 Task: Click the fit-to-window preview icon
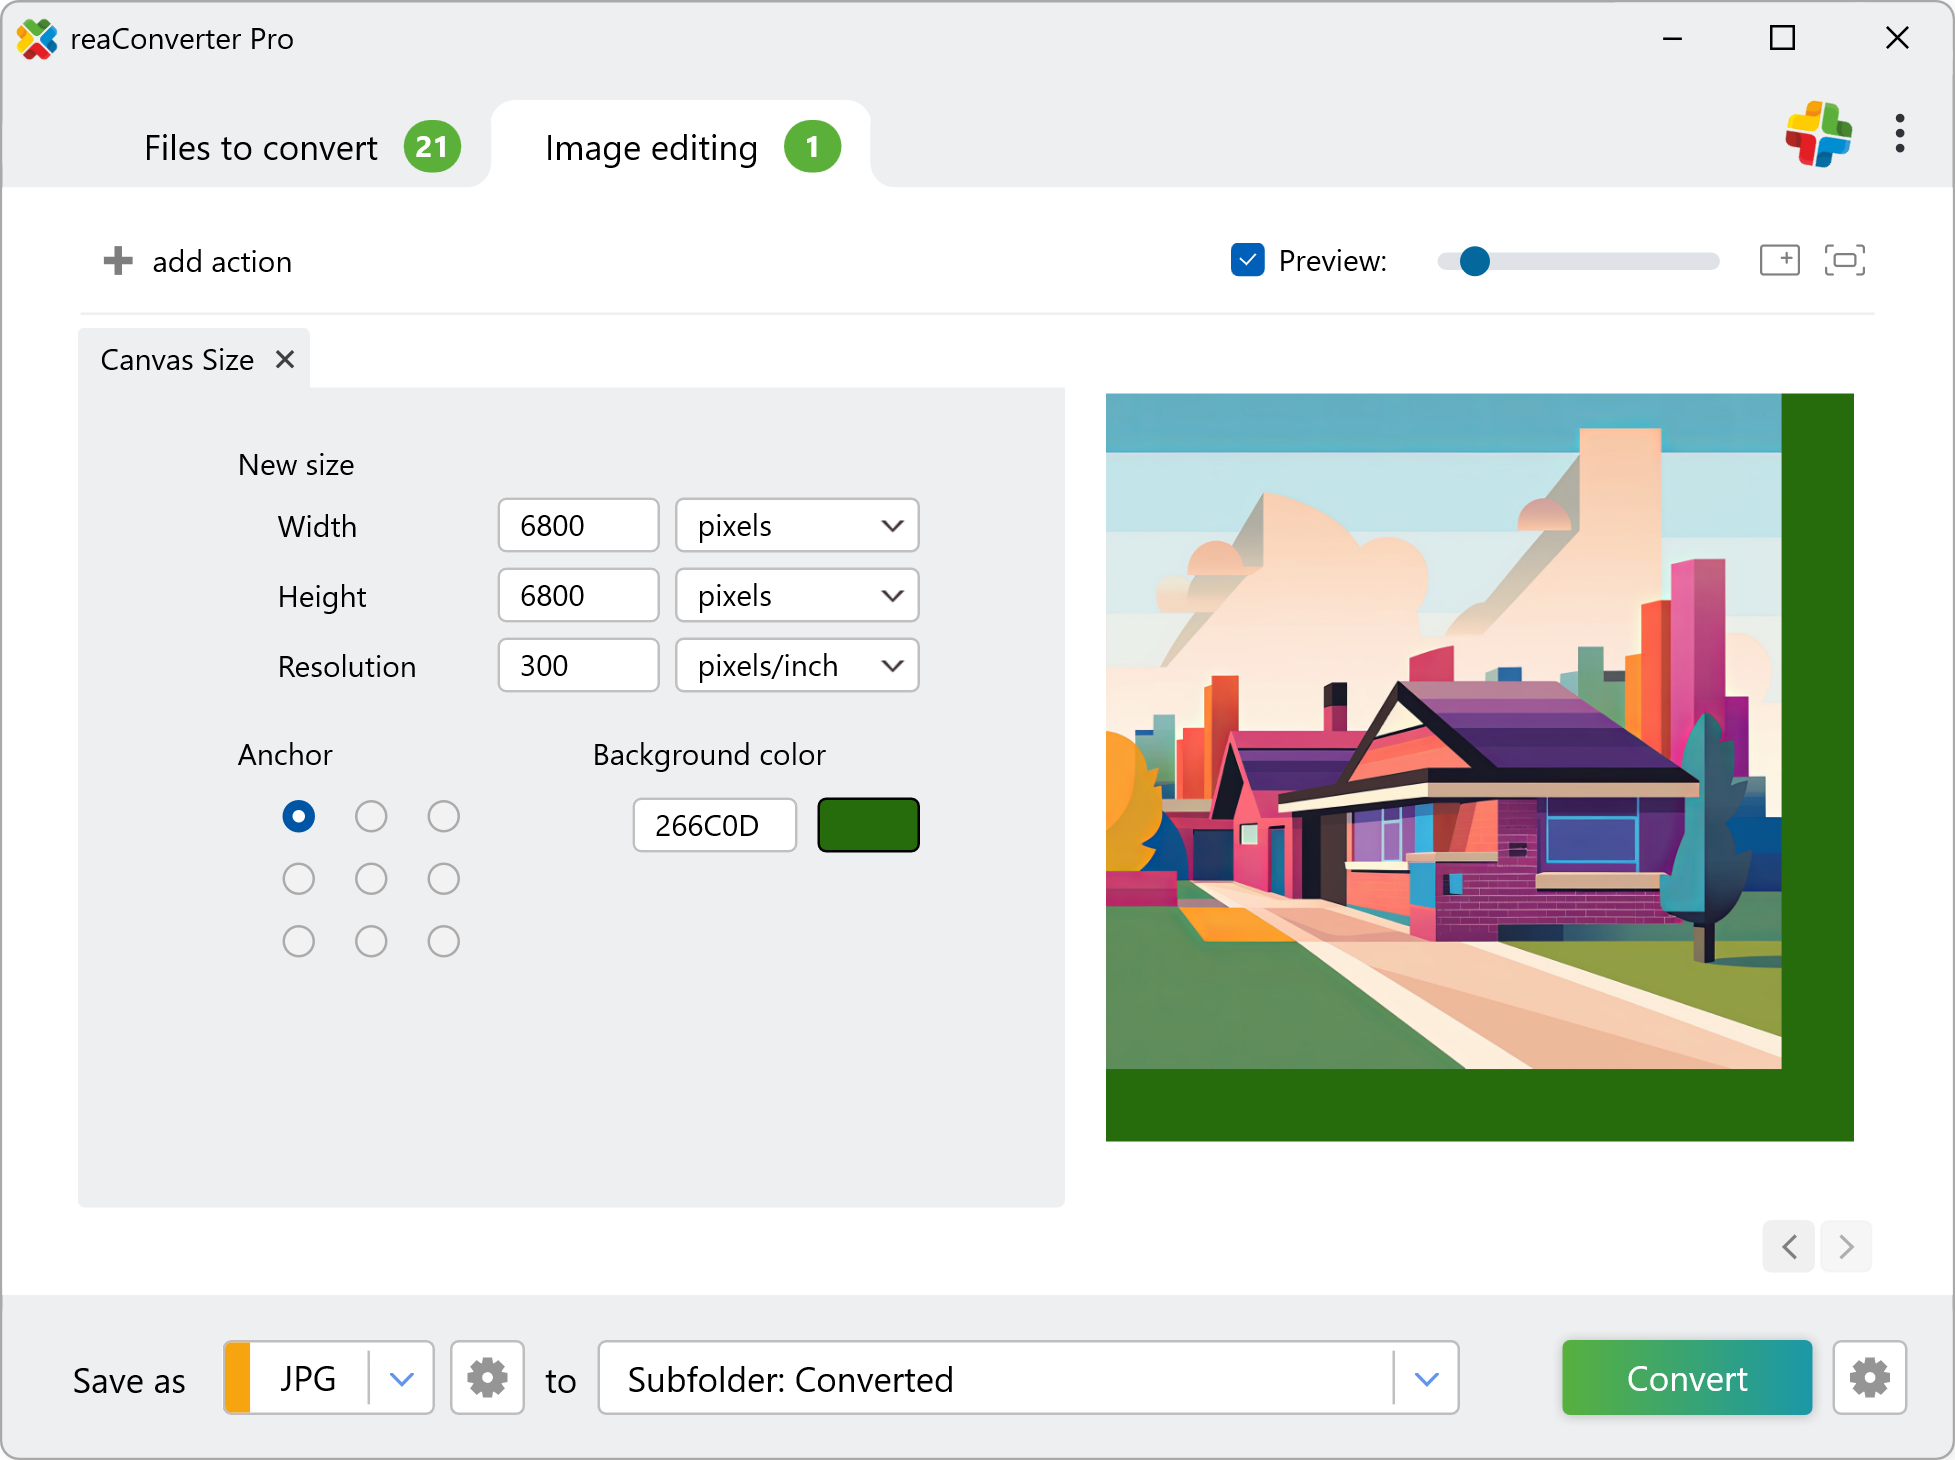[x=1844, y=260]
